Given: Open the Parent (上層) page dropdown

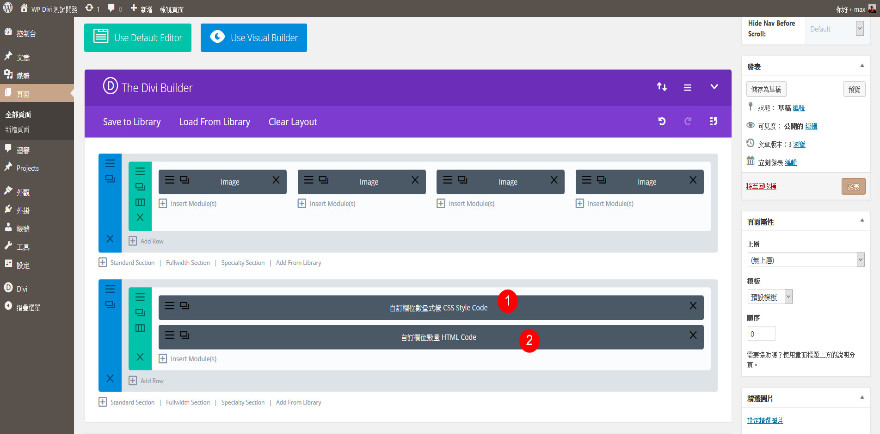Looking at the screenshot, I should coord(806,260).
